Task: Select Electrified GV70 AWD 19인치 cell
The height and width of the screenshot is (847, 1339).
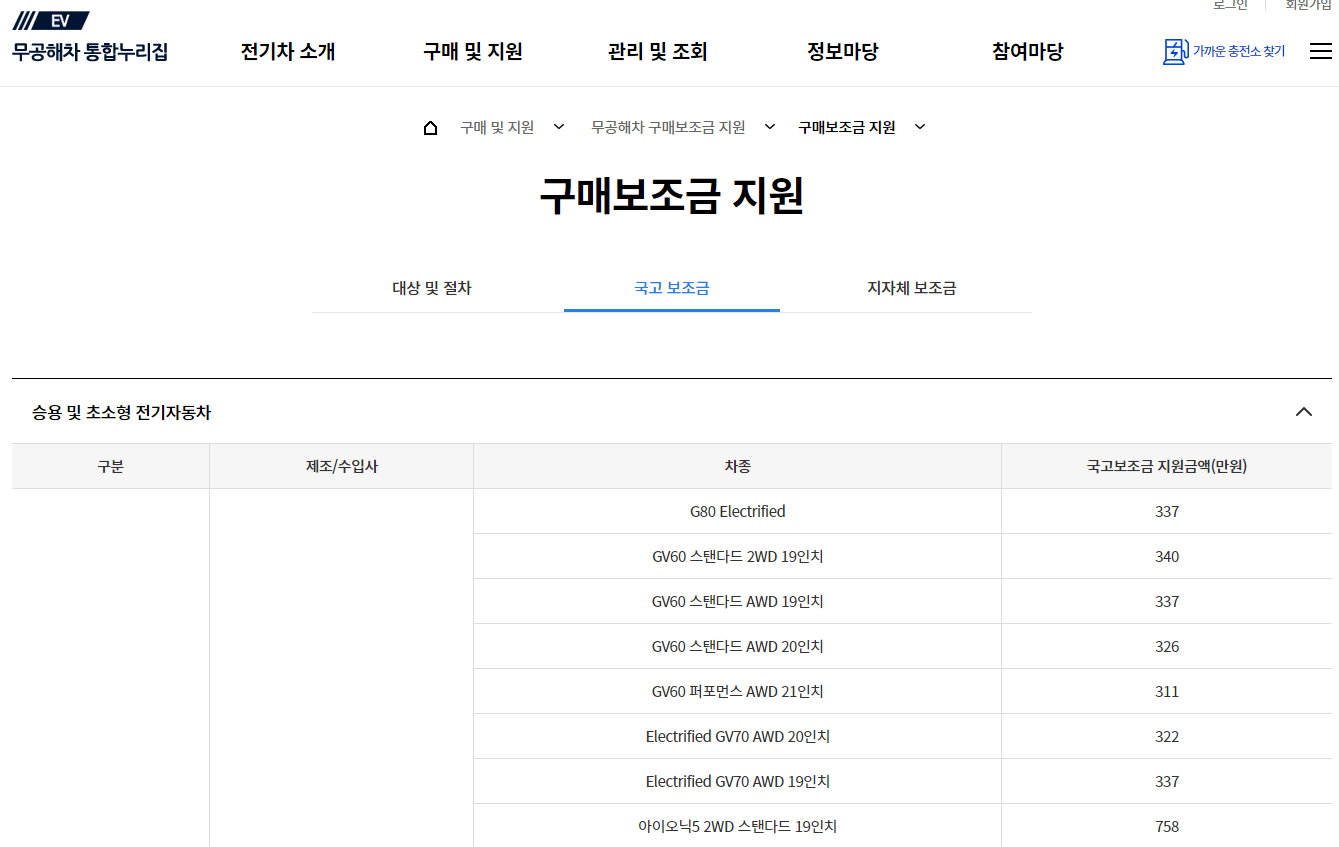Action: point(738,781)
